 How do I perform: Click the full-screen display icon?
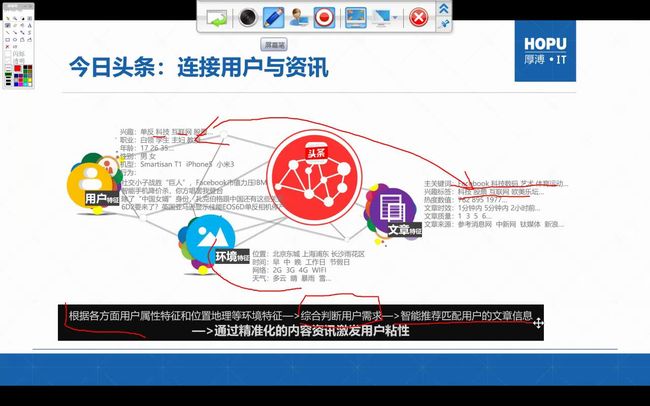(356, 17)
